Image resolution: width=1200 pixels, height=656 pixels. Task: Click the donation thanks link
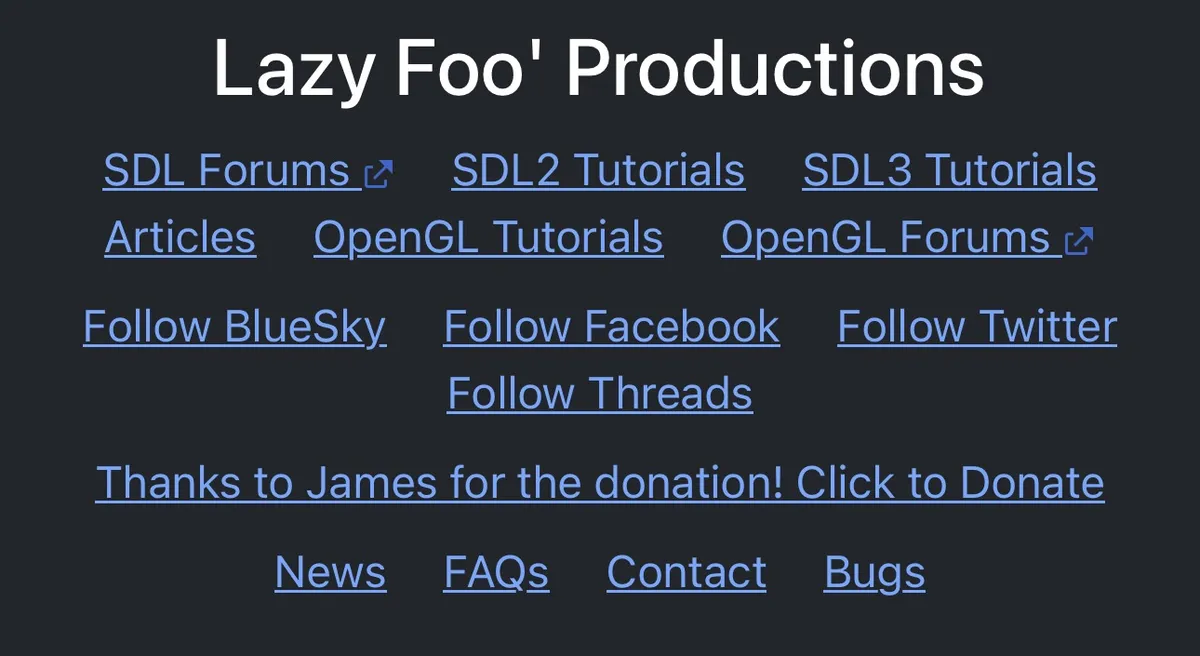click(600, 483)
